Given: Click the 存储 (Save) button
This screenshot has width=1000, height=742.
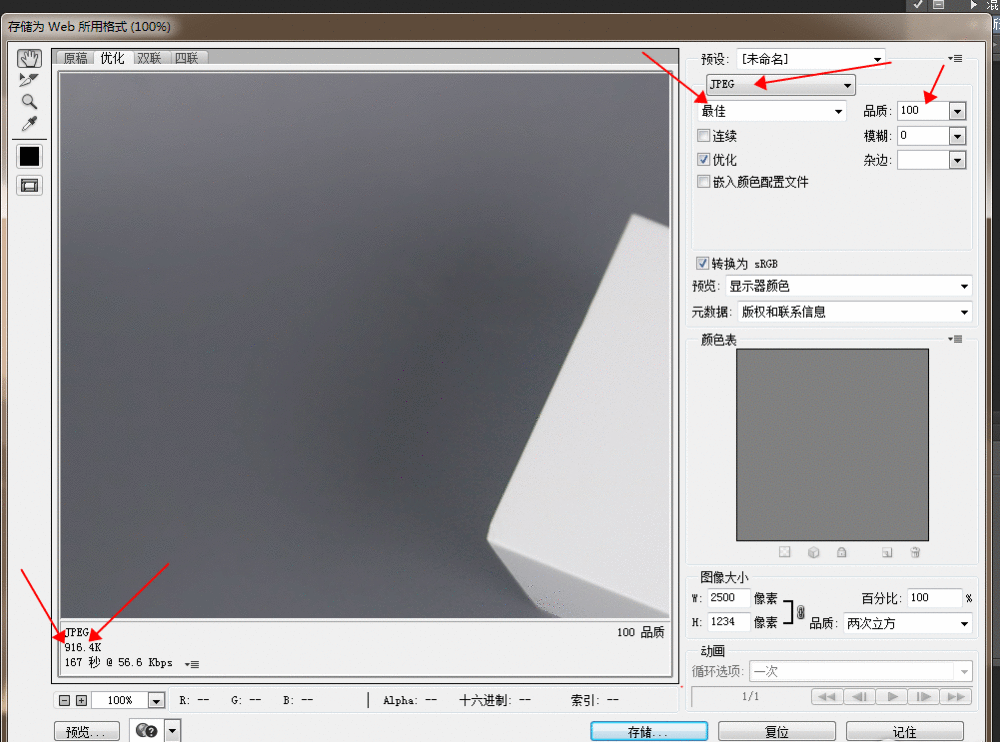Looking at the screenshot, I should coord(648,731).
